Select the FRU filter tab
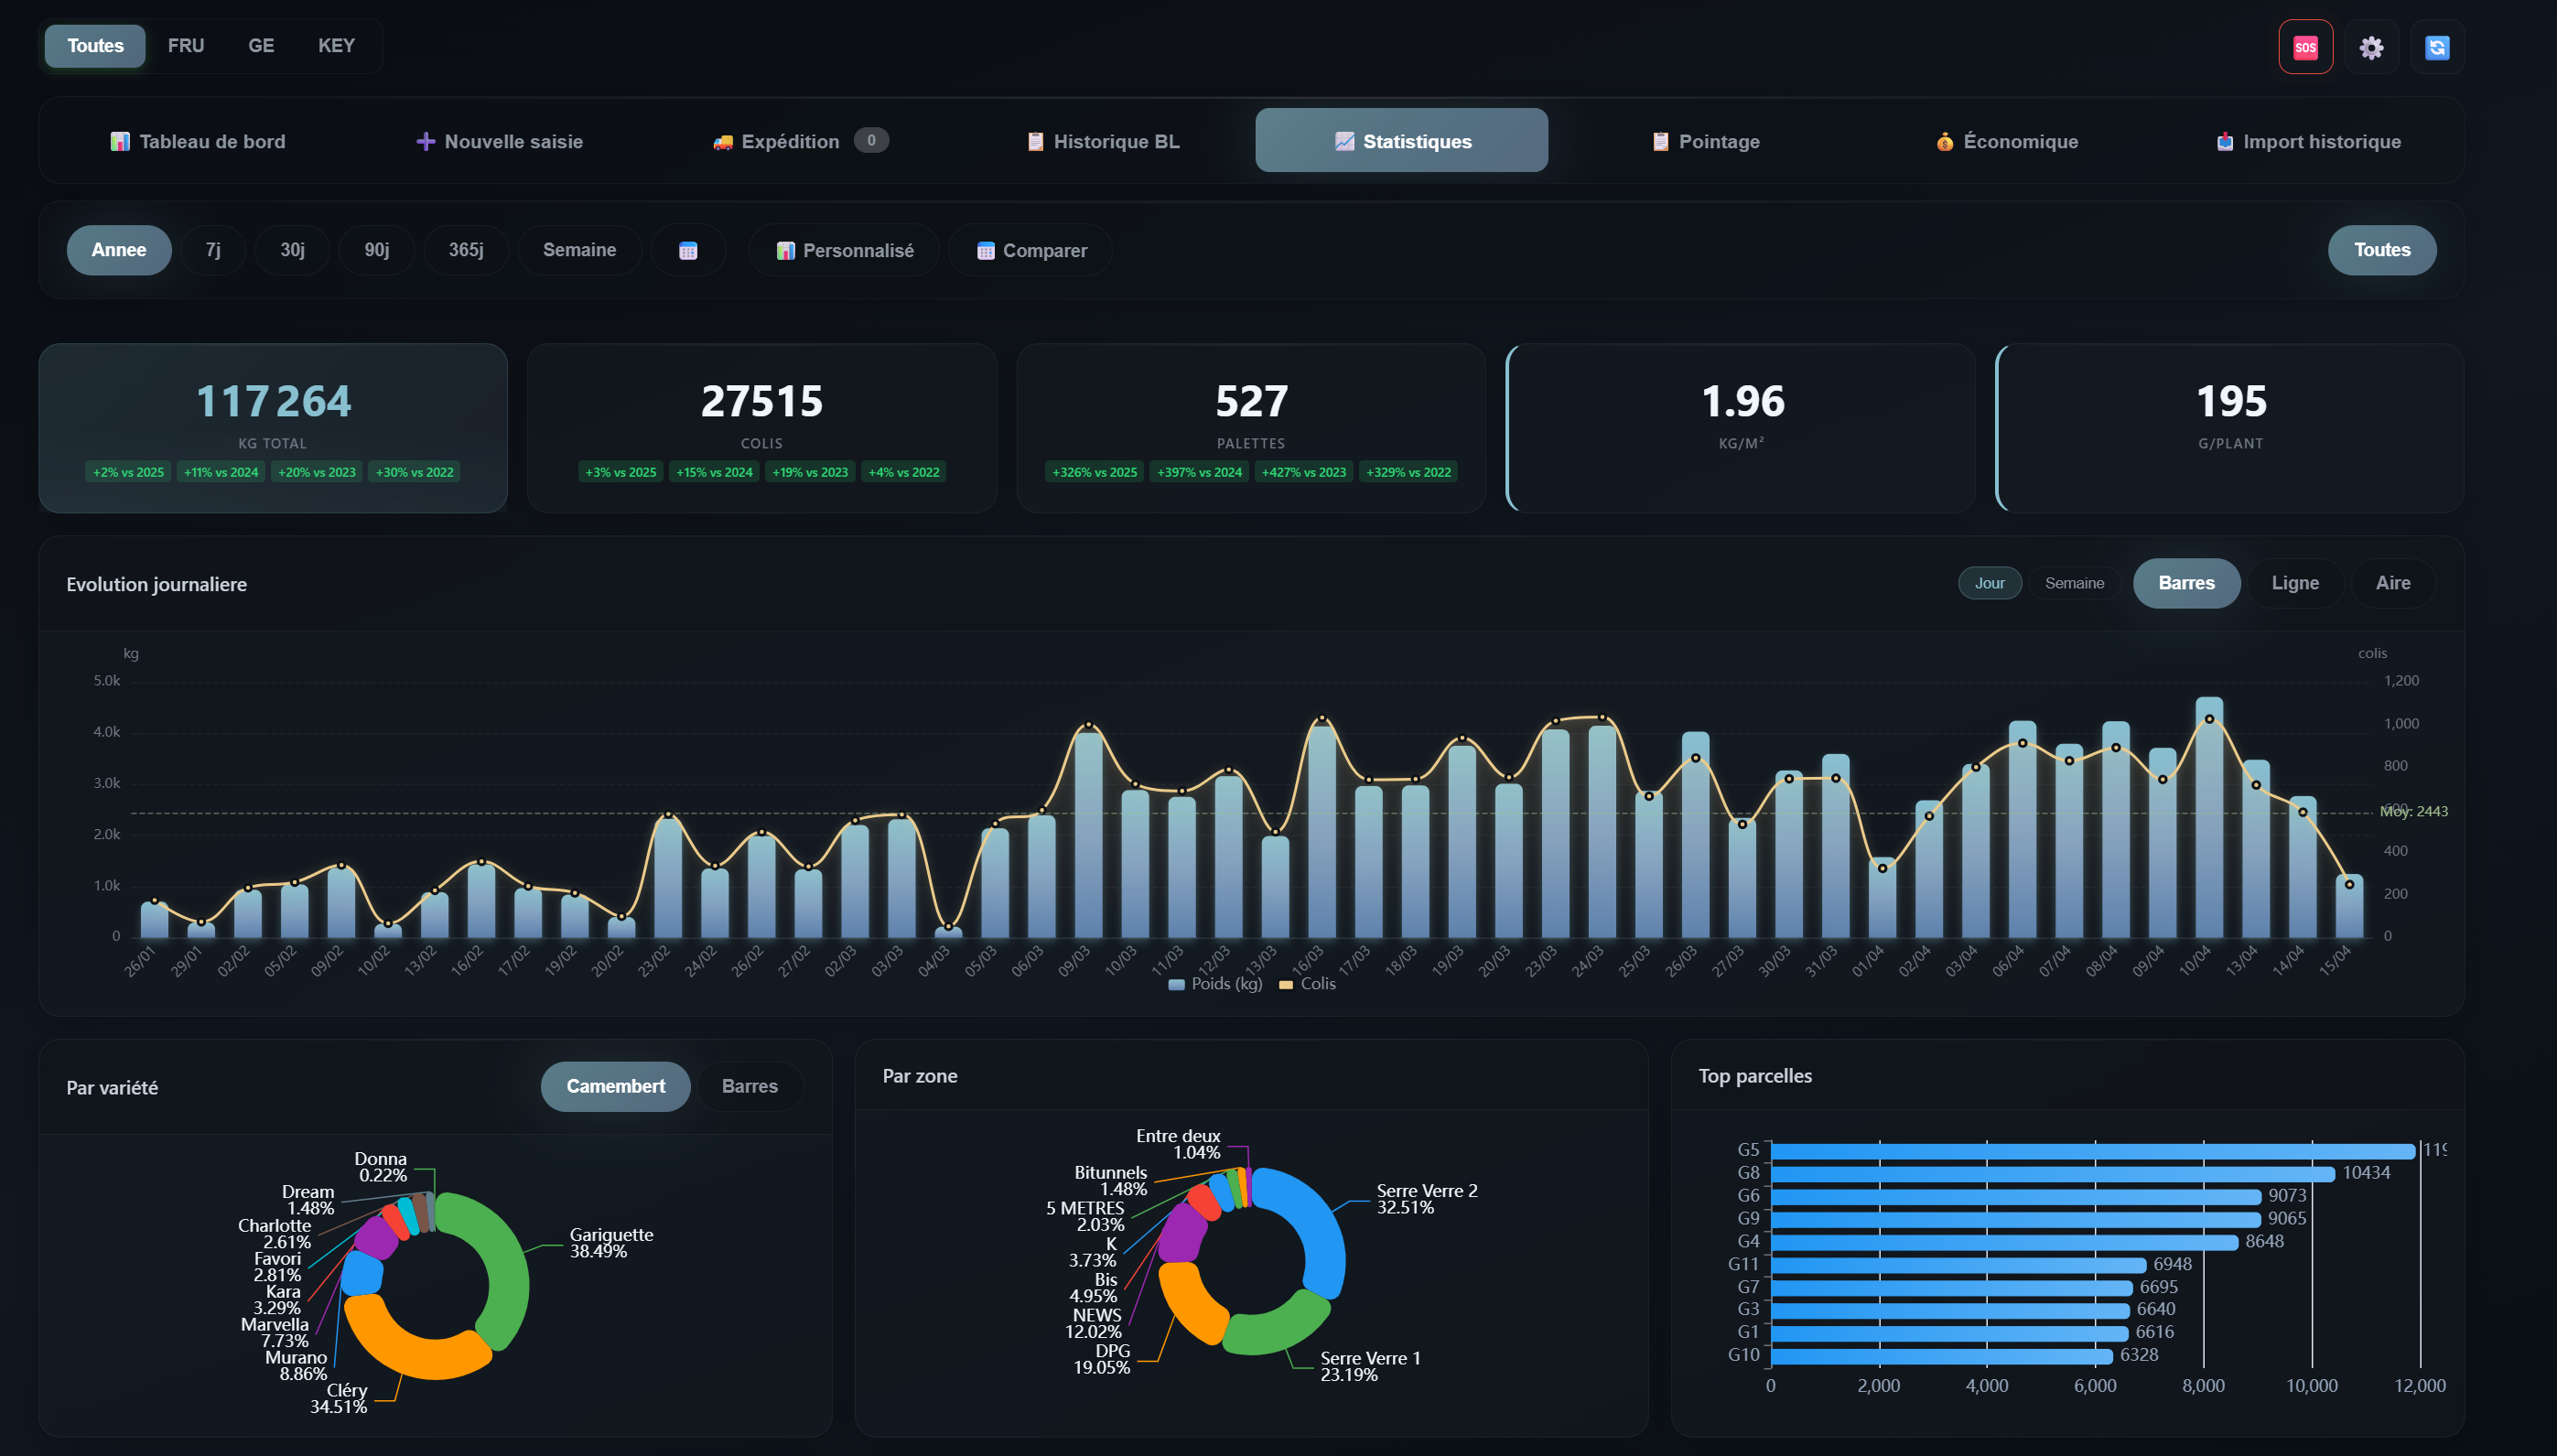The image size is (2557, 1456). coord(186,46)
